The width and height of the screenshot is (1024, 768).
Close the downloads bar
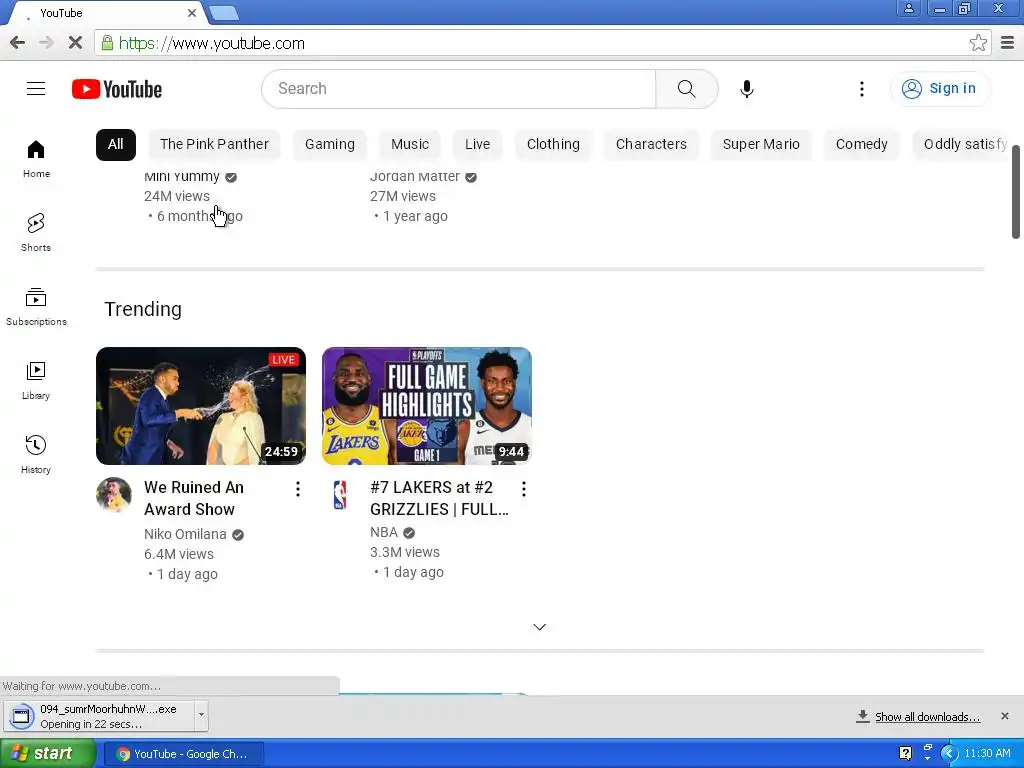coord(1004,716)
